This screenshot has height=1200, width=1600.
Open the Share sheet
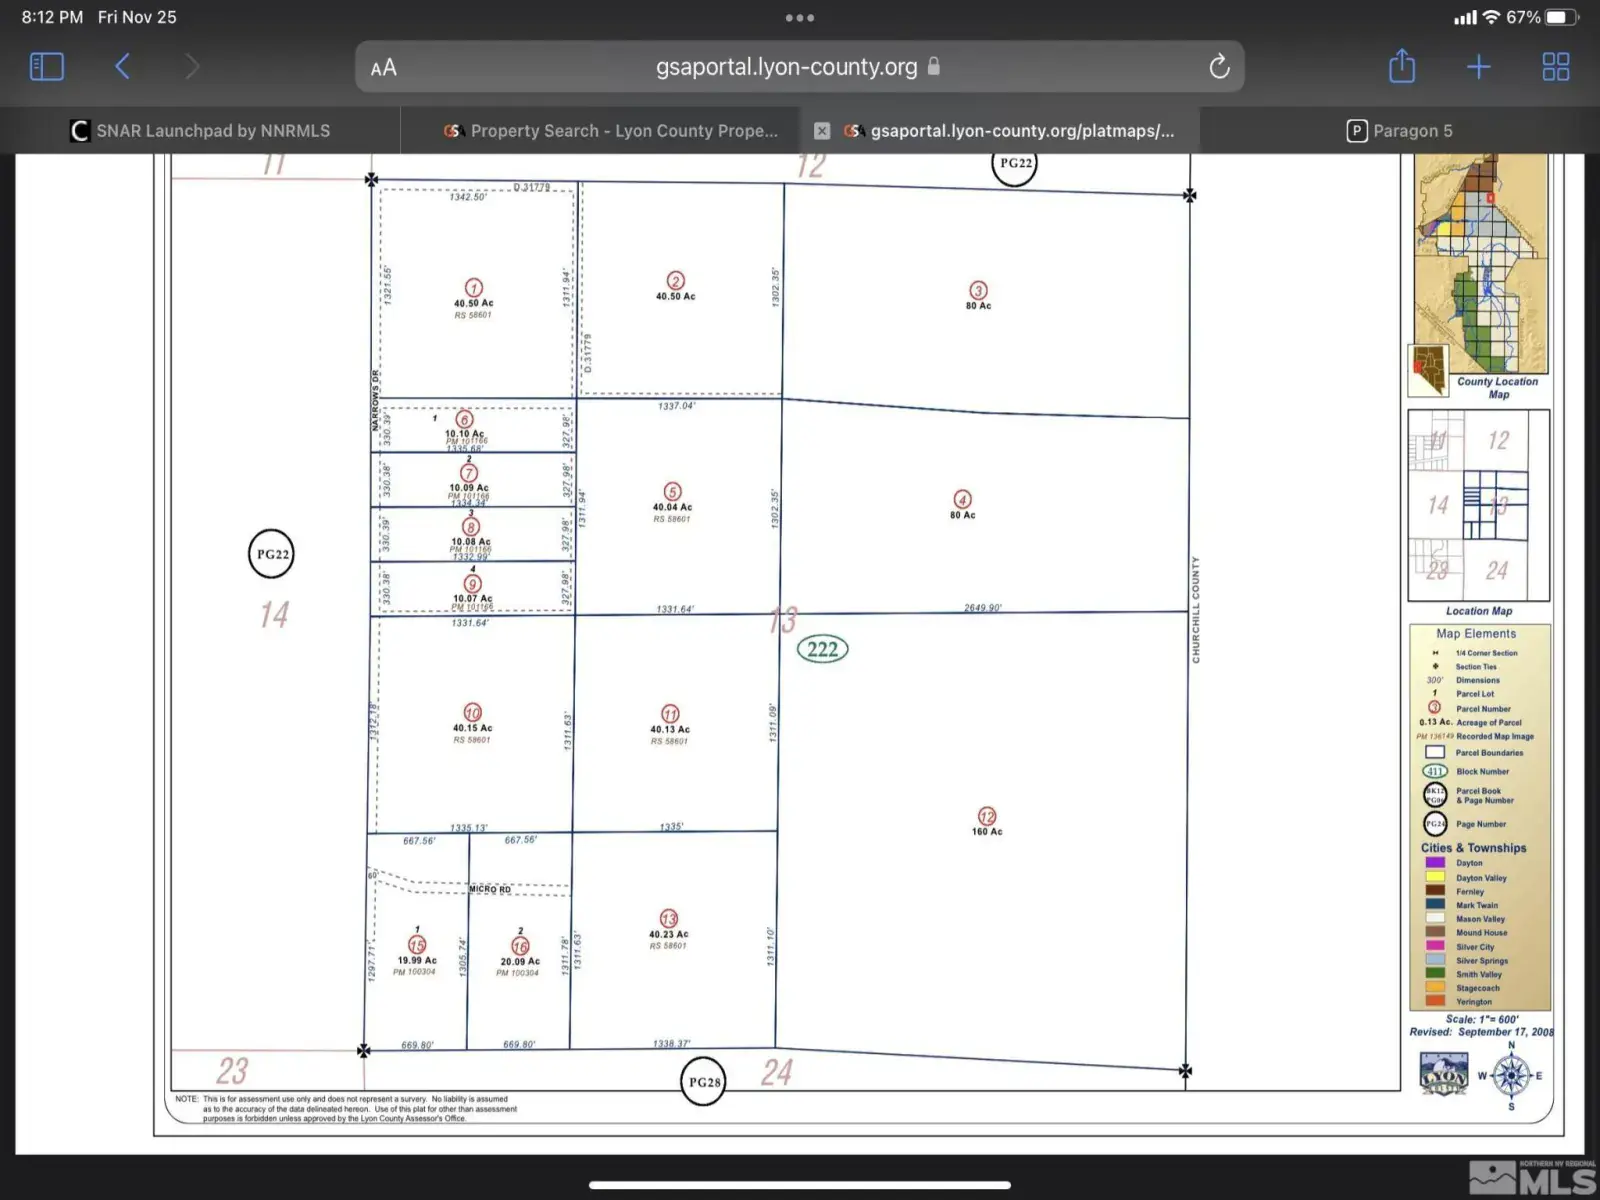pos(1402,67)
